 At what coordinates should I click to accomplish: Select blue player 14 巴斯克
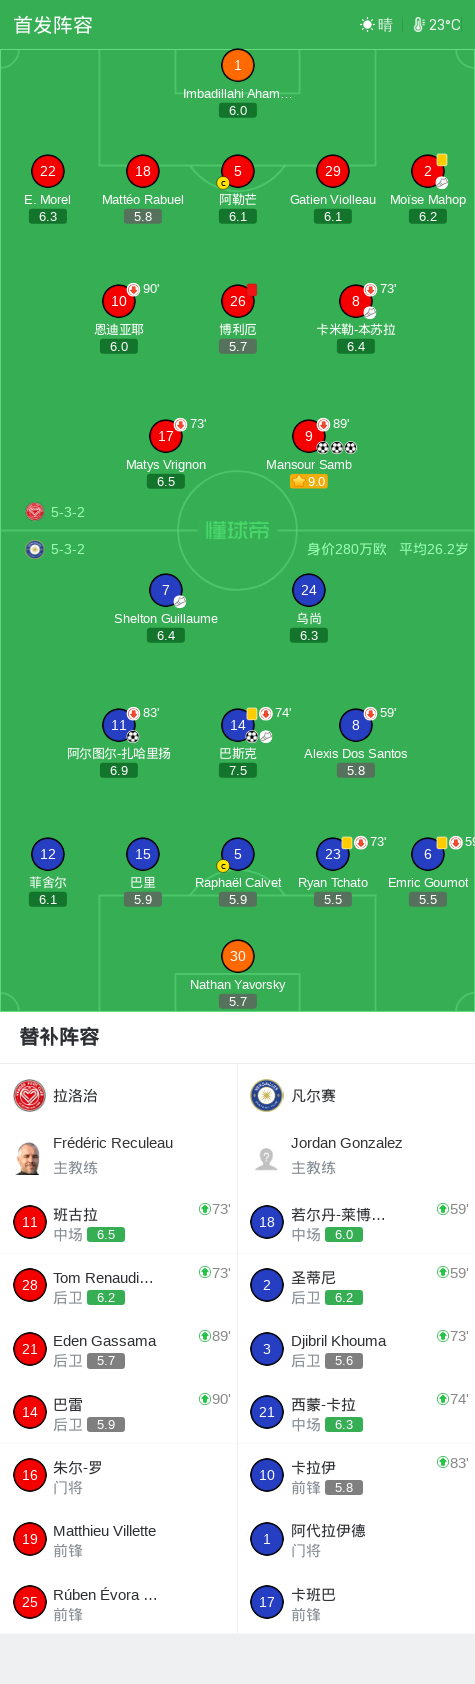coord(238,725)
